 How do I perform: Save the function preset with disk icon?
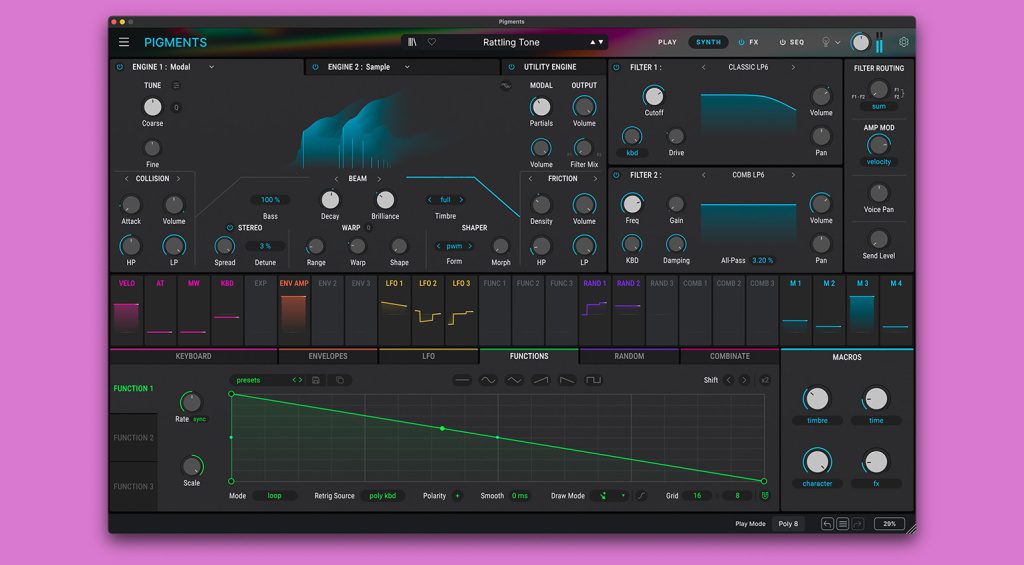316,380
